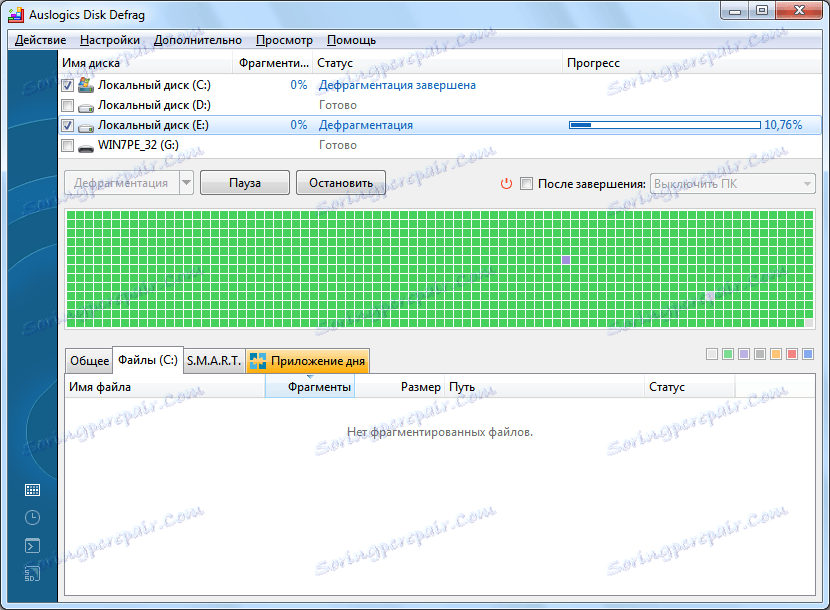Click the green legend color swatch
The image size is (830, 610).
728,354
